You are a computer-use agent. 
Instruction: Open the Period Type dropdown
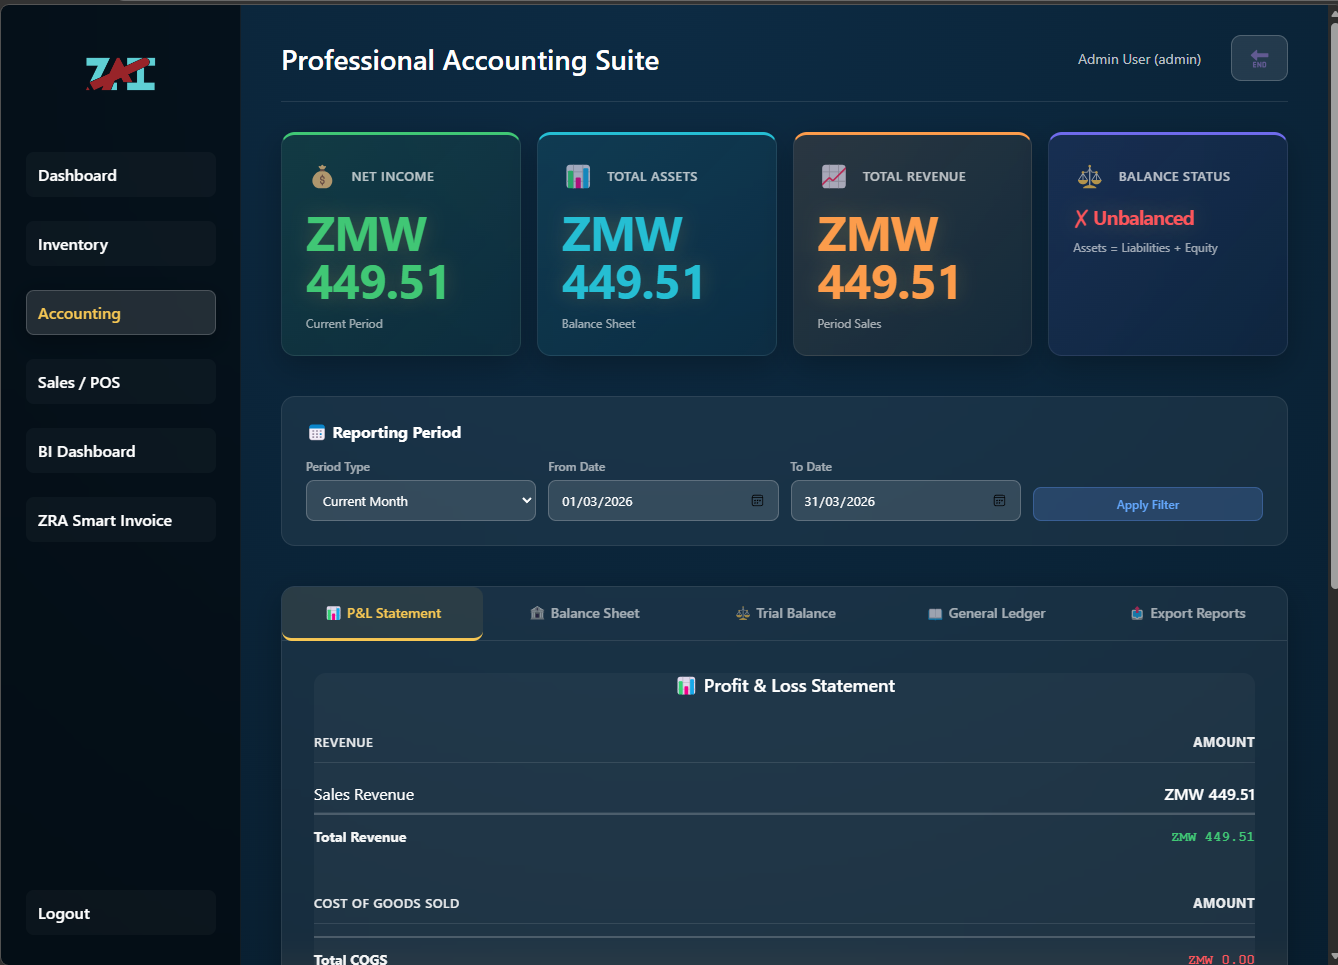pos(420,500)
